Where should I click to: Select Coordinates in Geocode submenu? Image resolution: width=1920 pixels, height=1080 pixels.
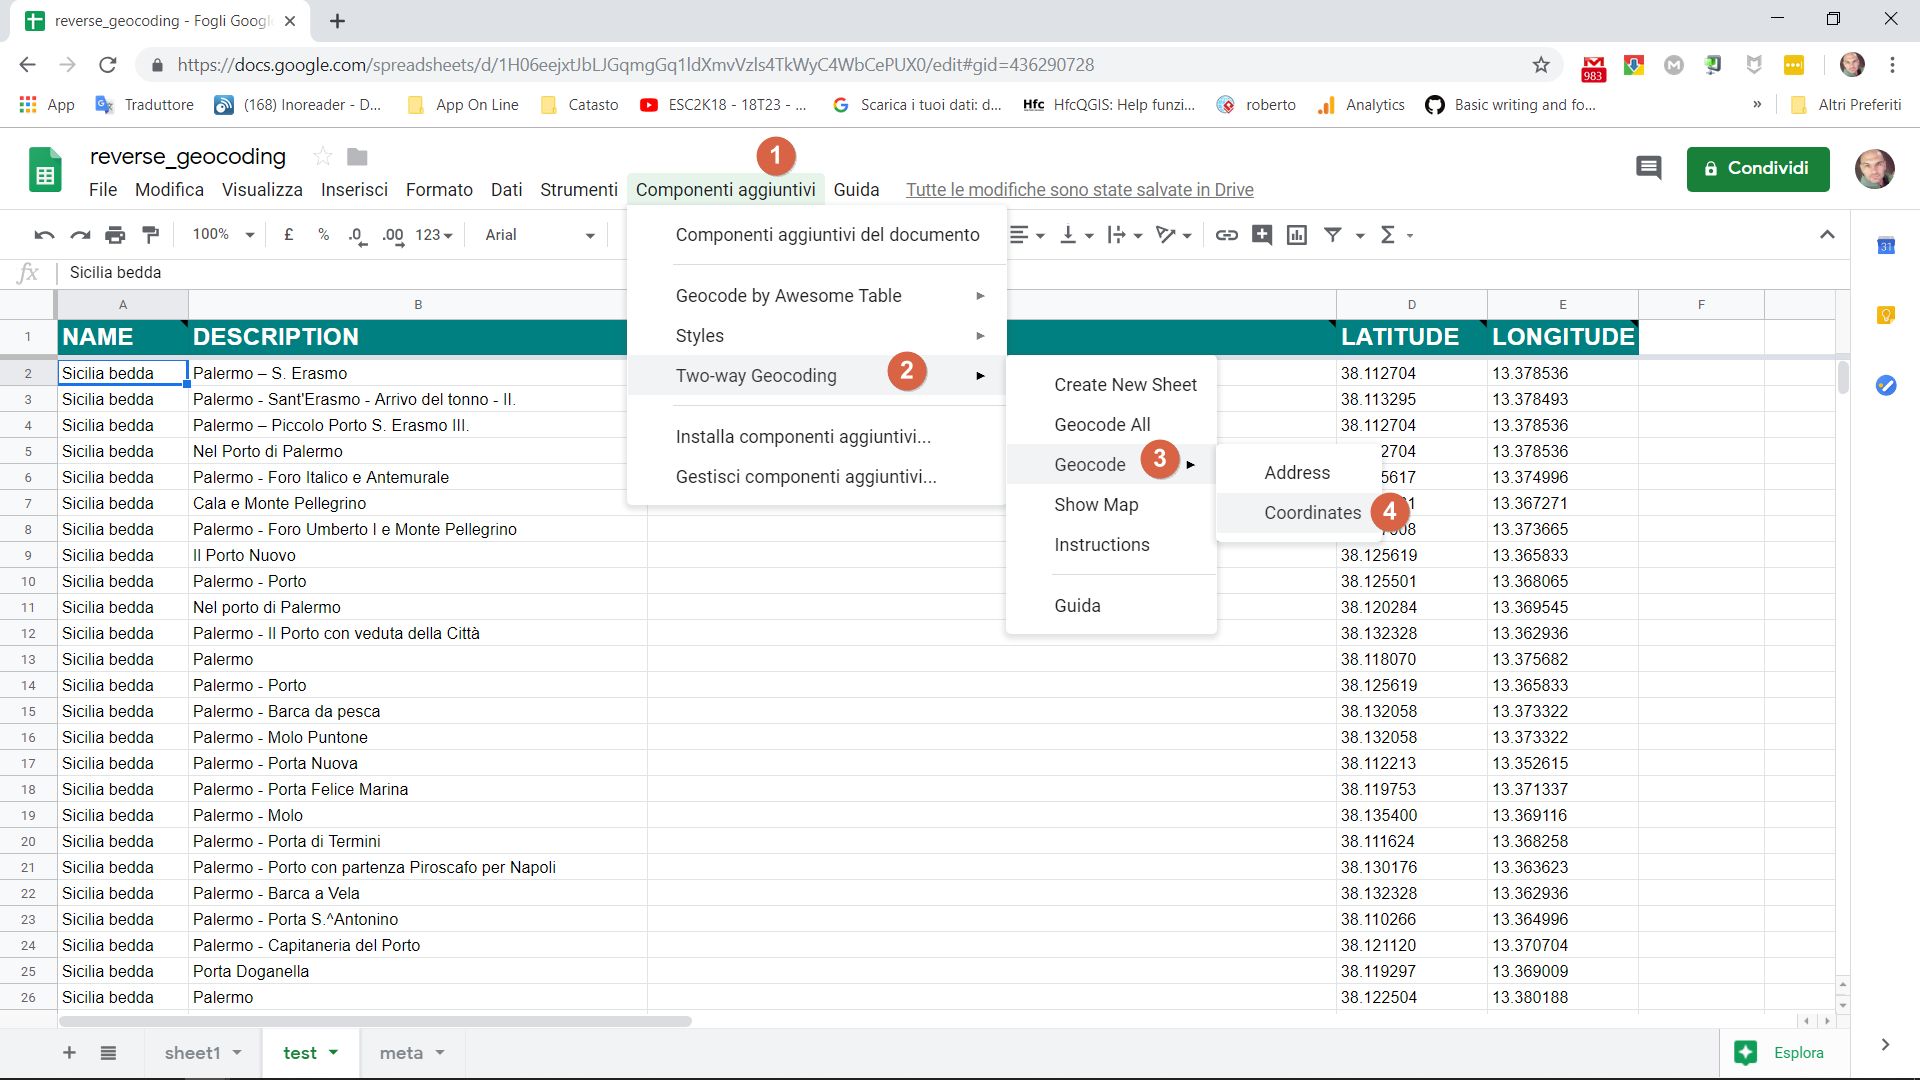[x=1312, y=513]
